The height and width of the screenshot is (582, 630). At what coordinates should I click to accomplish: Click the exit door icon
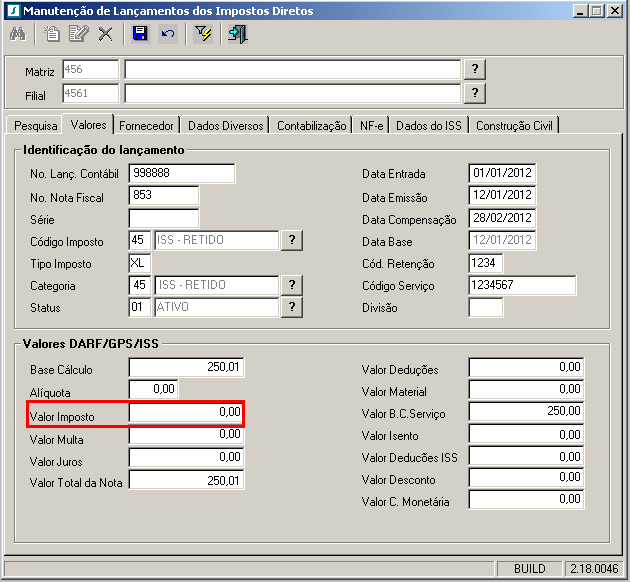point(237,34)
